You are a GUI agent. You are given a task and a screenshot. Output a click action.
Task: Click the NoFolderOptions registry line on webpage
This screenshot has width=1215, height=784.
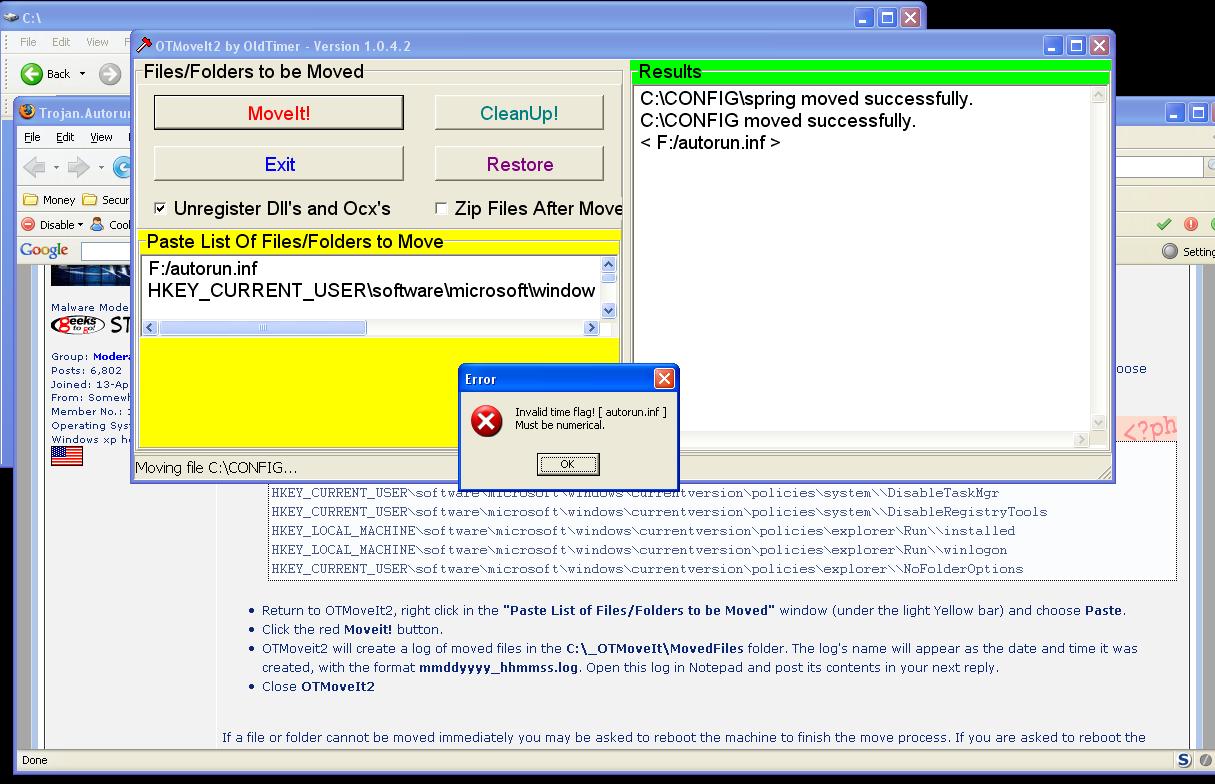pos(647,569)
